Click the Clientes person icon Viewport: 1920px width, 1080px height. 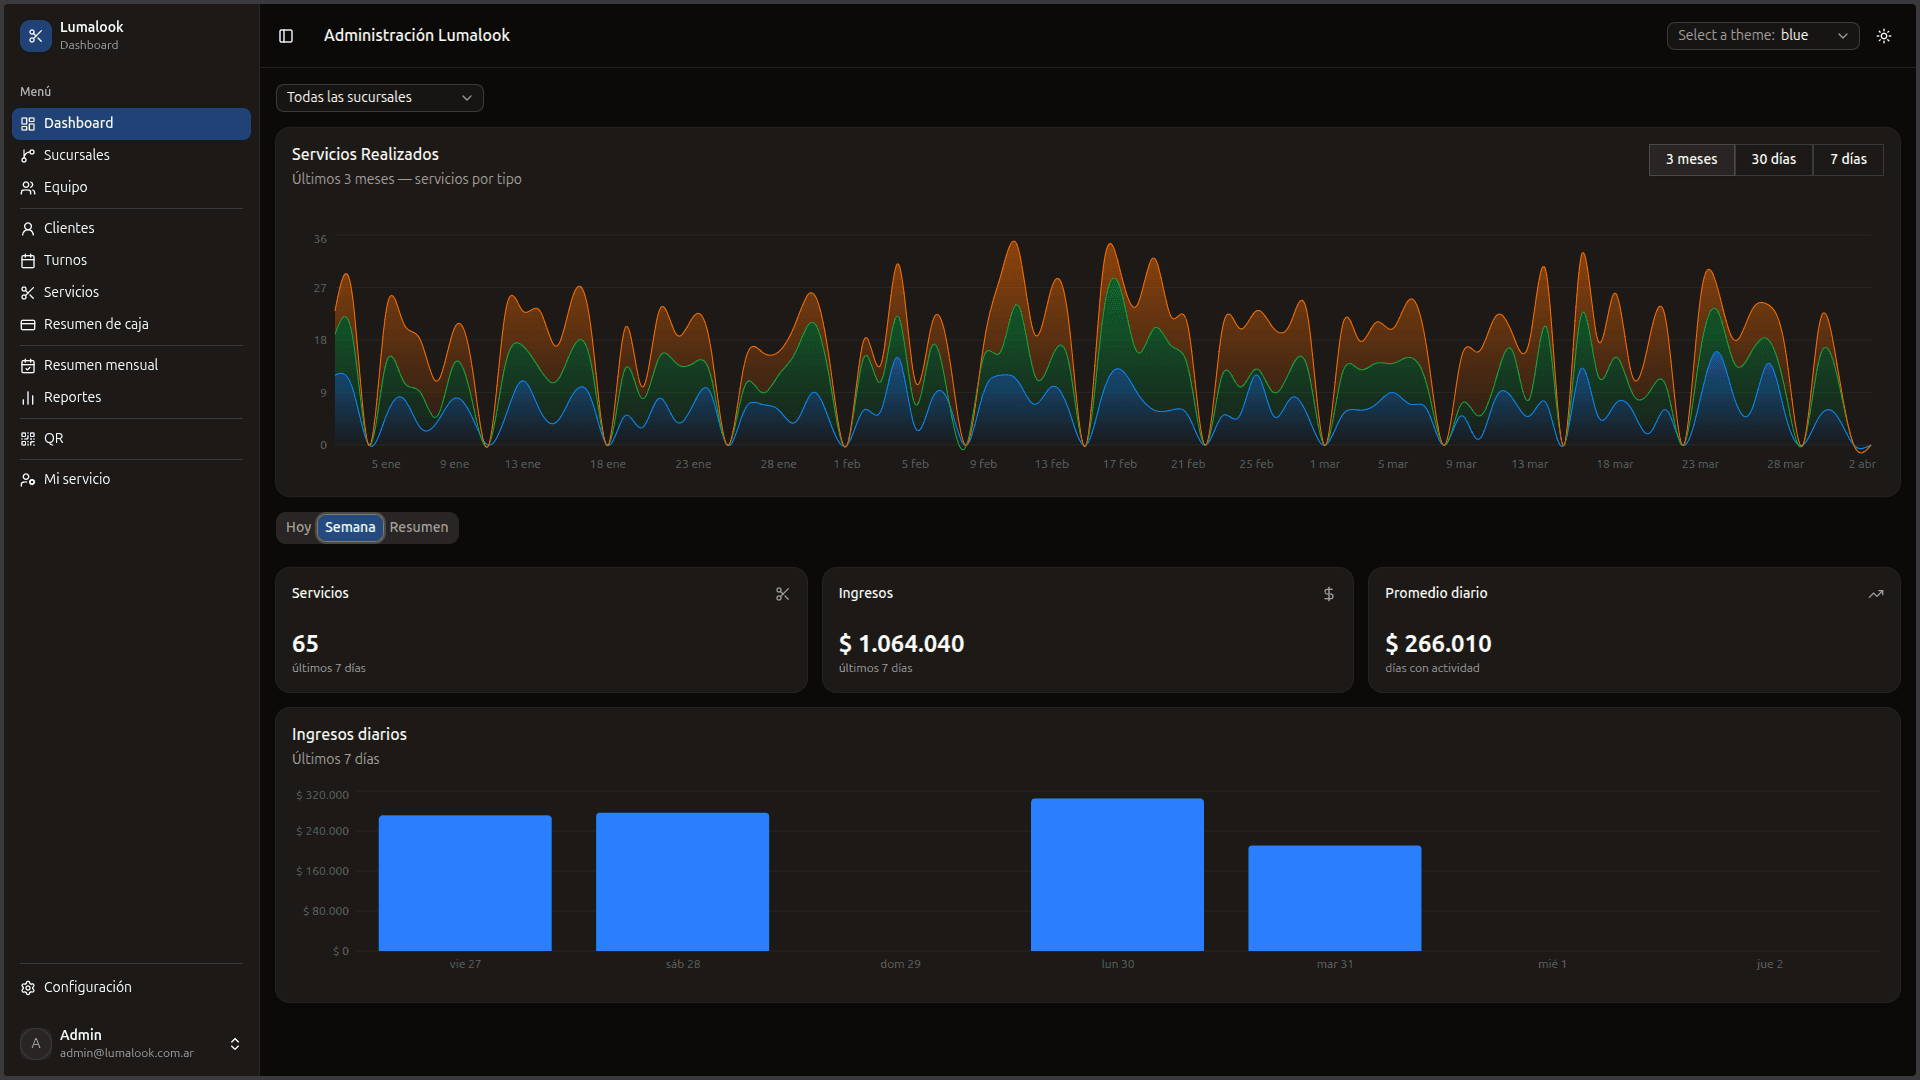coord(28,229)
